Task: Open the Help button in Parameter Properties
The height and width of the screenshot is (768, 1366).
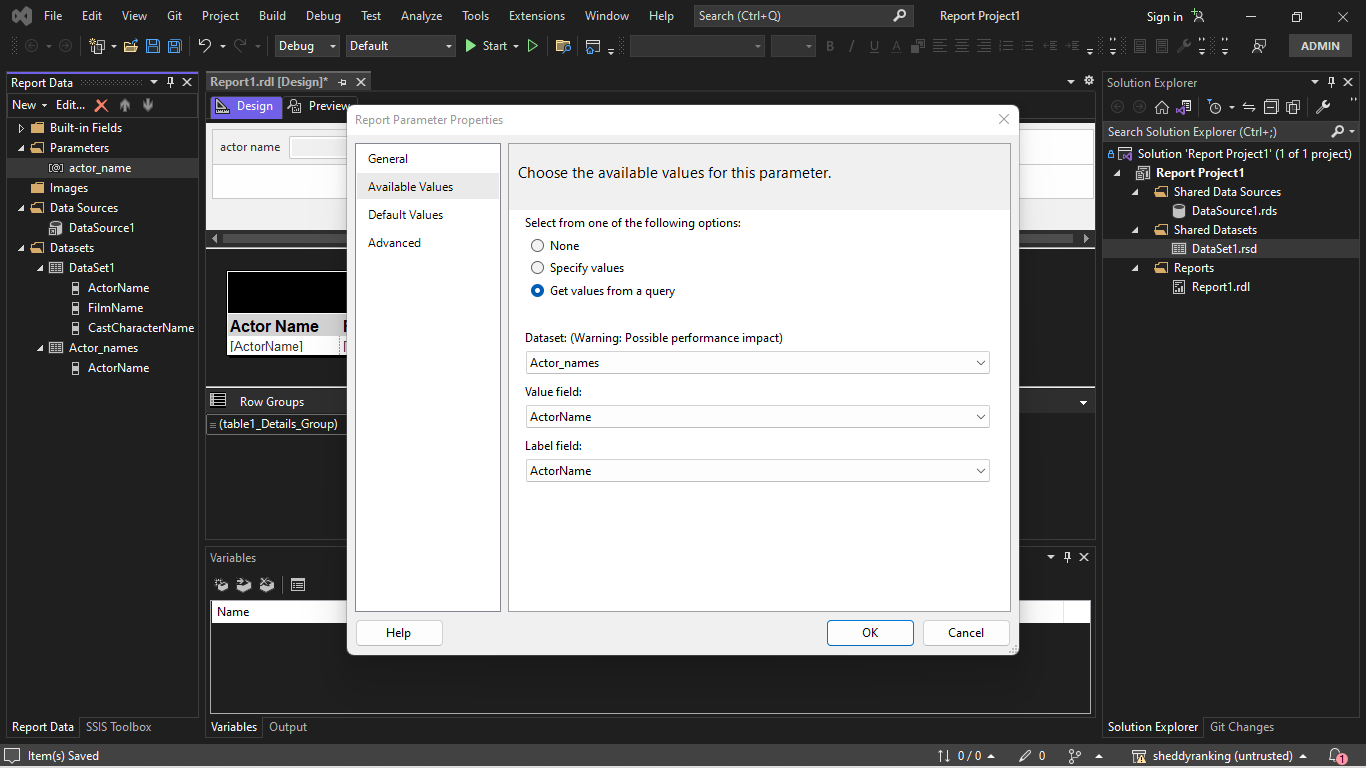Action: (398, 632)
